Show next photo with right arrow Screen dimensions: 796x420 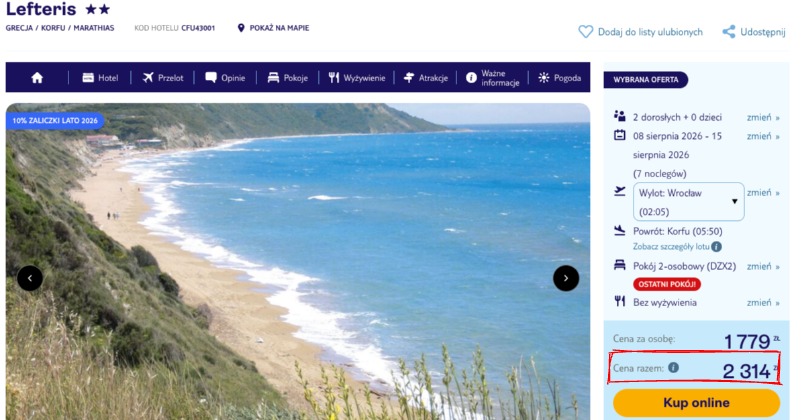coord(566,278)
